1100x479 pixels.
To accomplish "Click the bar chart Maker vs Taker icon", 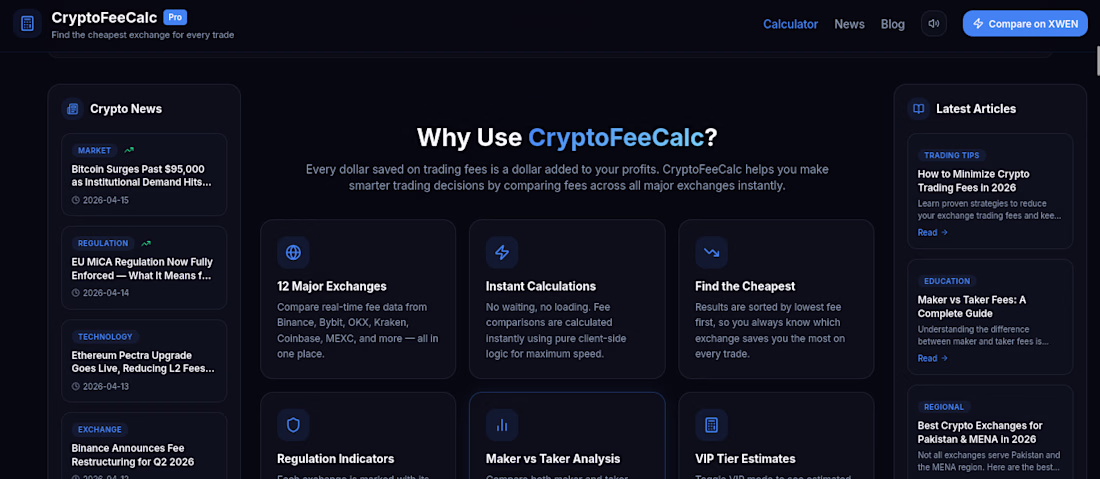I will coord(502,425).
